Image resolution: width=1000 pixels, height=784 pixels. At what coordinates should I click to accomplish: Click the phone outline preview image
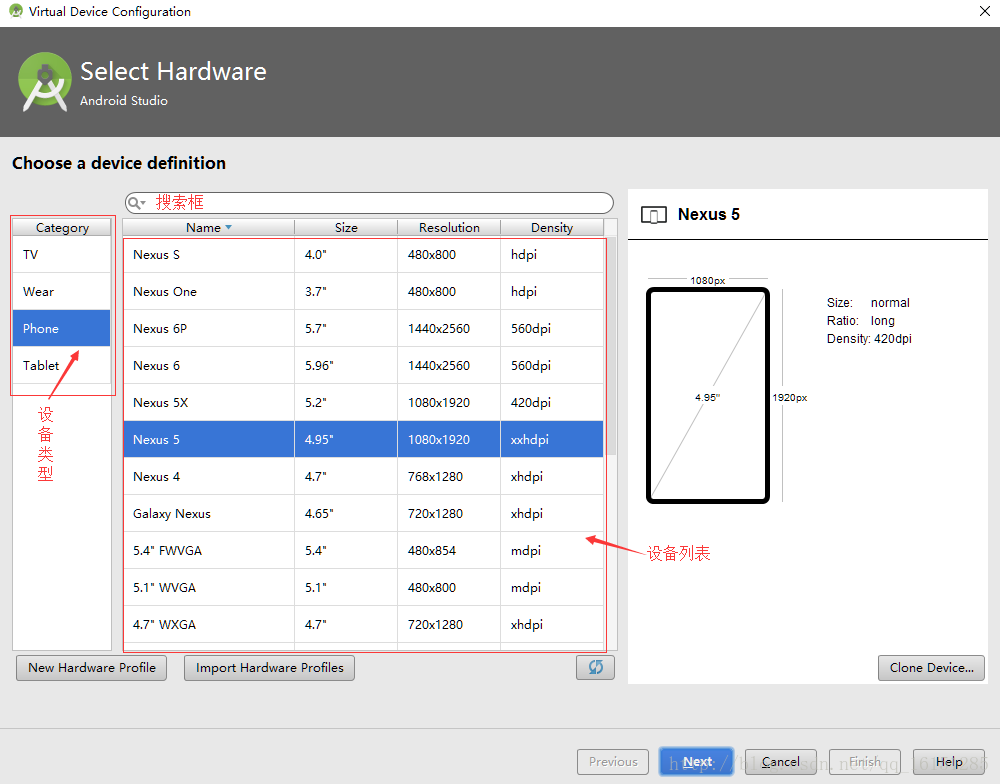click(x=707, y=396)
